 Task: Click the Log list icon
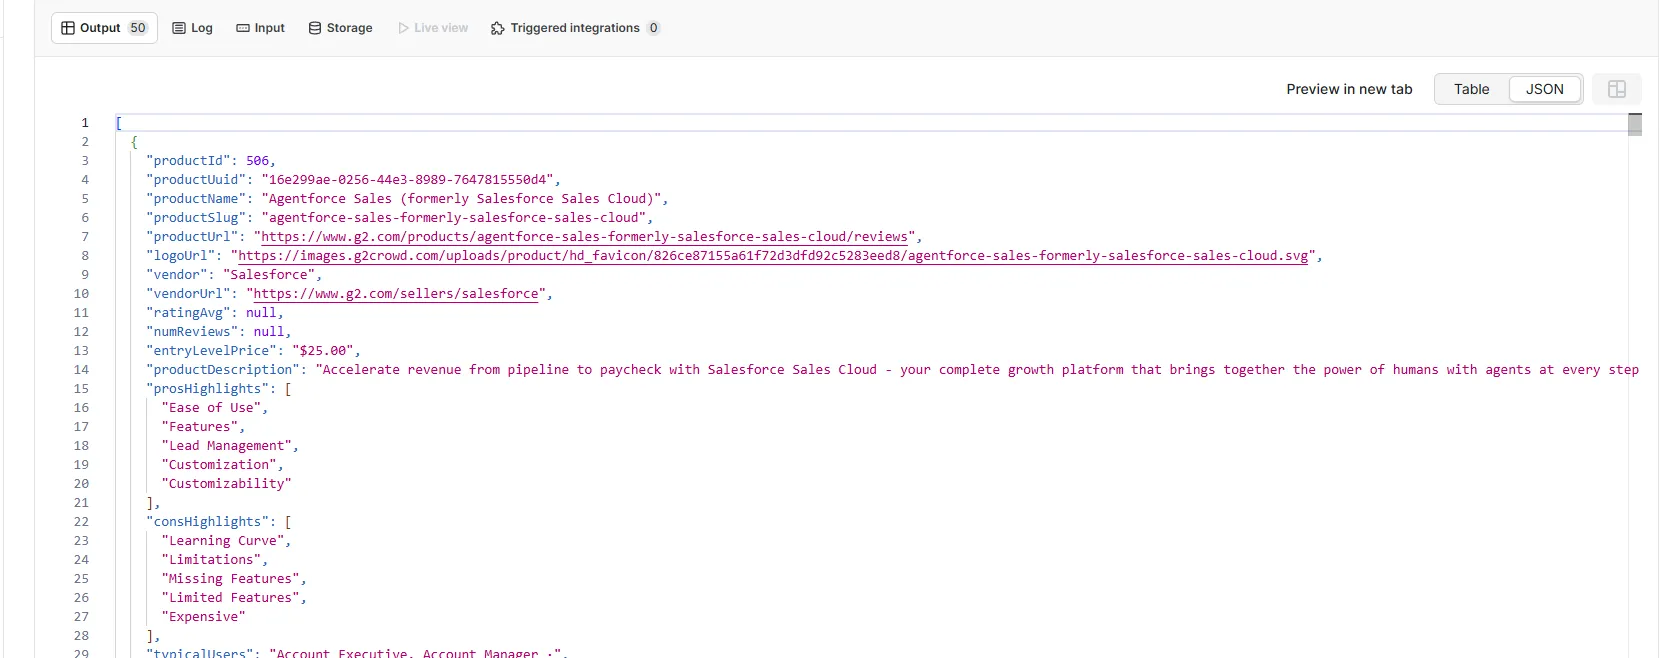coord(179,28)
